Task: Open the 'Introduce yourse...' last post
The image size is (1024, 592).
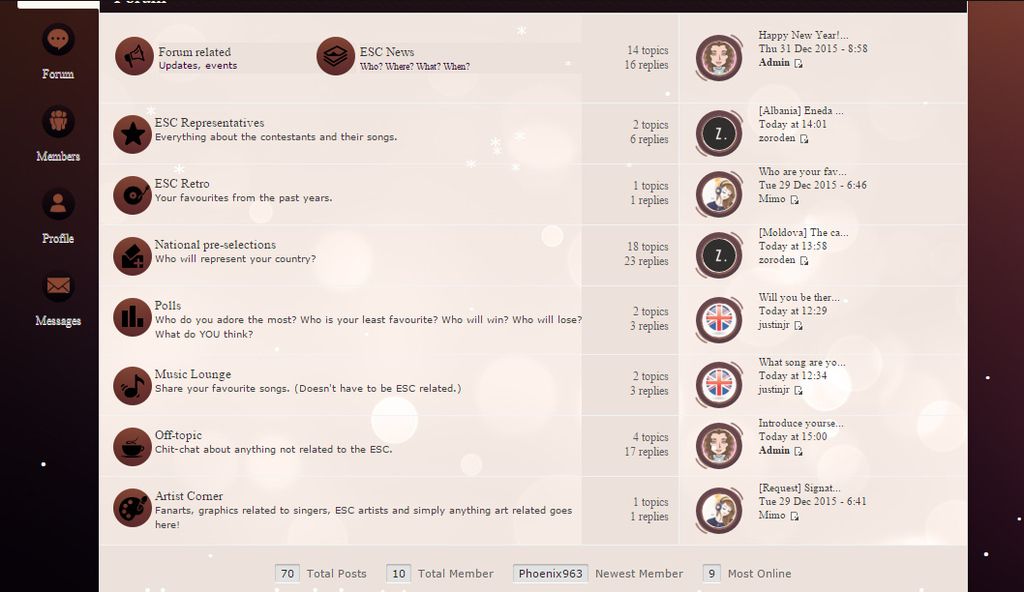Action: (801, 423)
